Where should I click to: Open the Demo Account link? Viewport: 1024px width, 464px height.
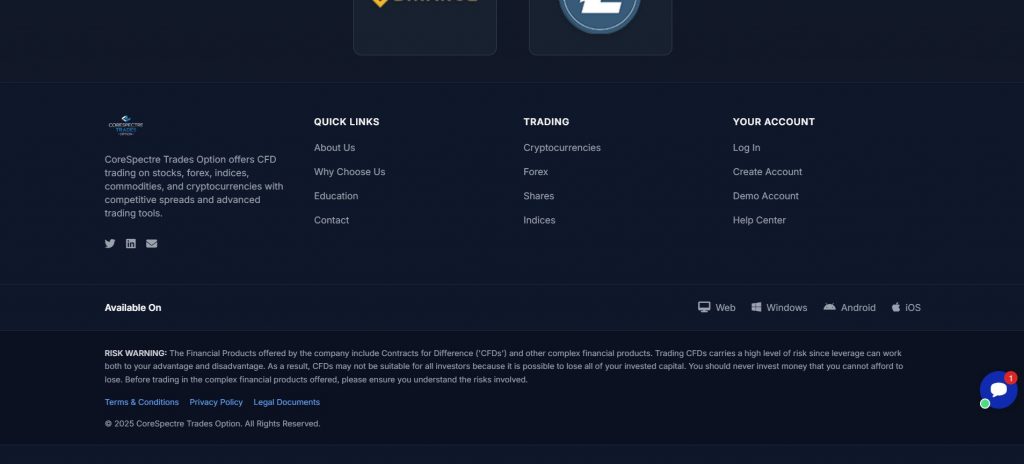pyautogui.click(x=766, y=196)
